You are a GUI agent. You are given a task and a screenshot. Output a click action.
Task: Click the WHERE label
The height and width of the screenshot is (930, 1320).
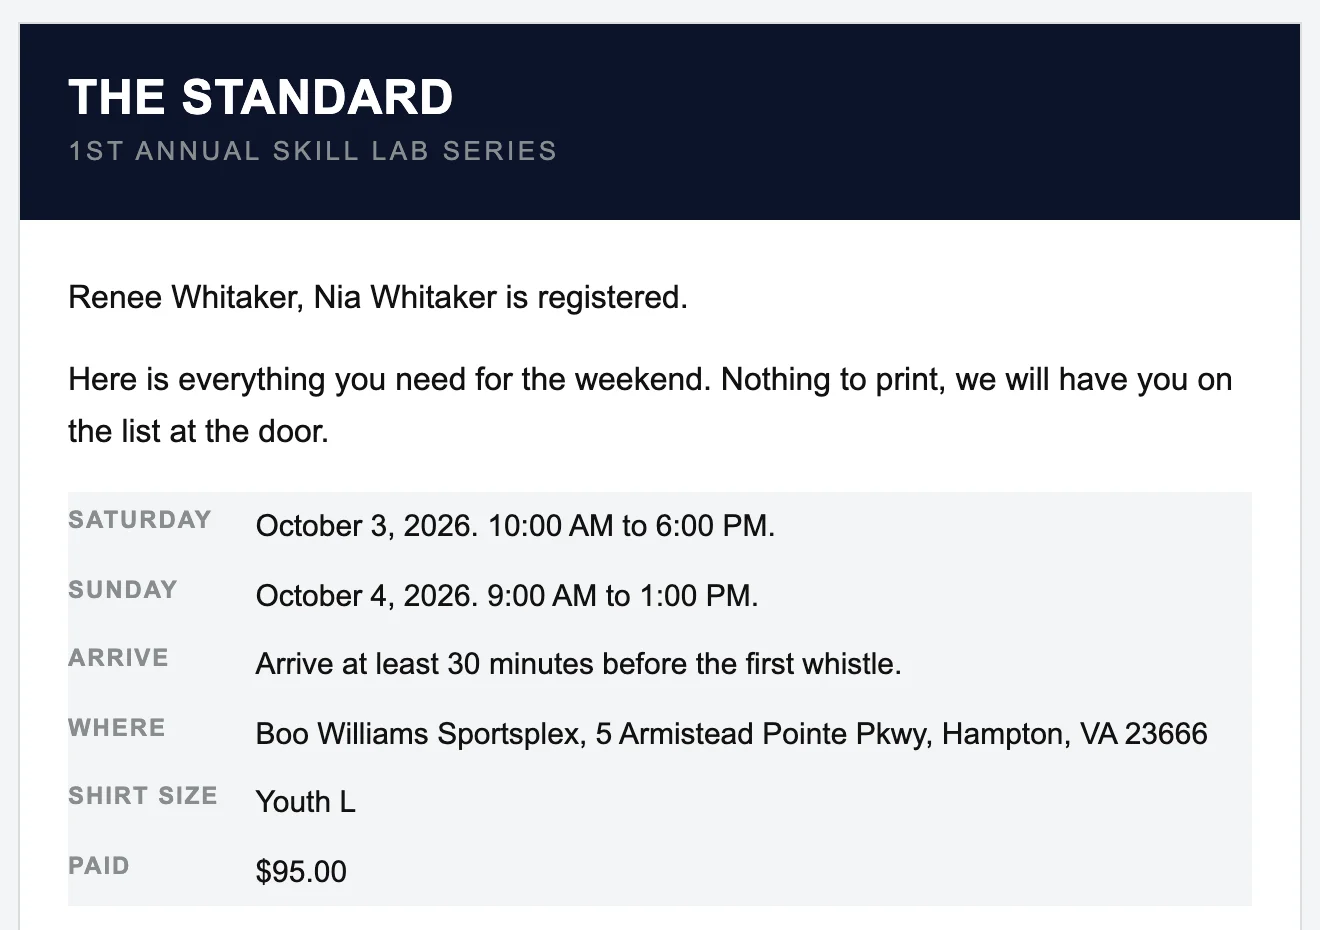tap(117, 728)
